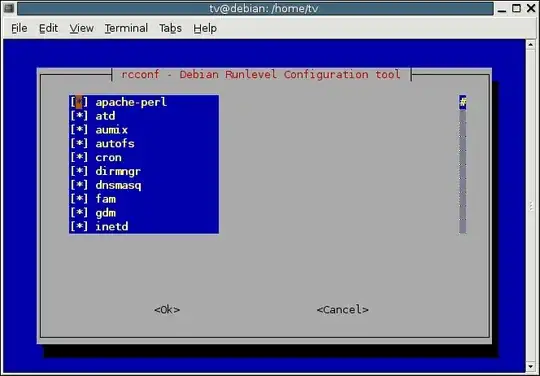
Task: Click the terminal scrollbar up arrow
Action: (530, 44)
